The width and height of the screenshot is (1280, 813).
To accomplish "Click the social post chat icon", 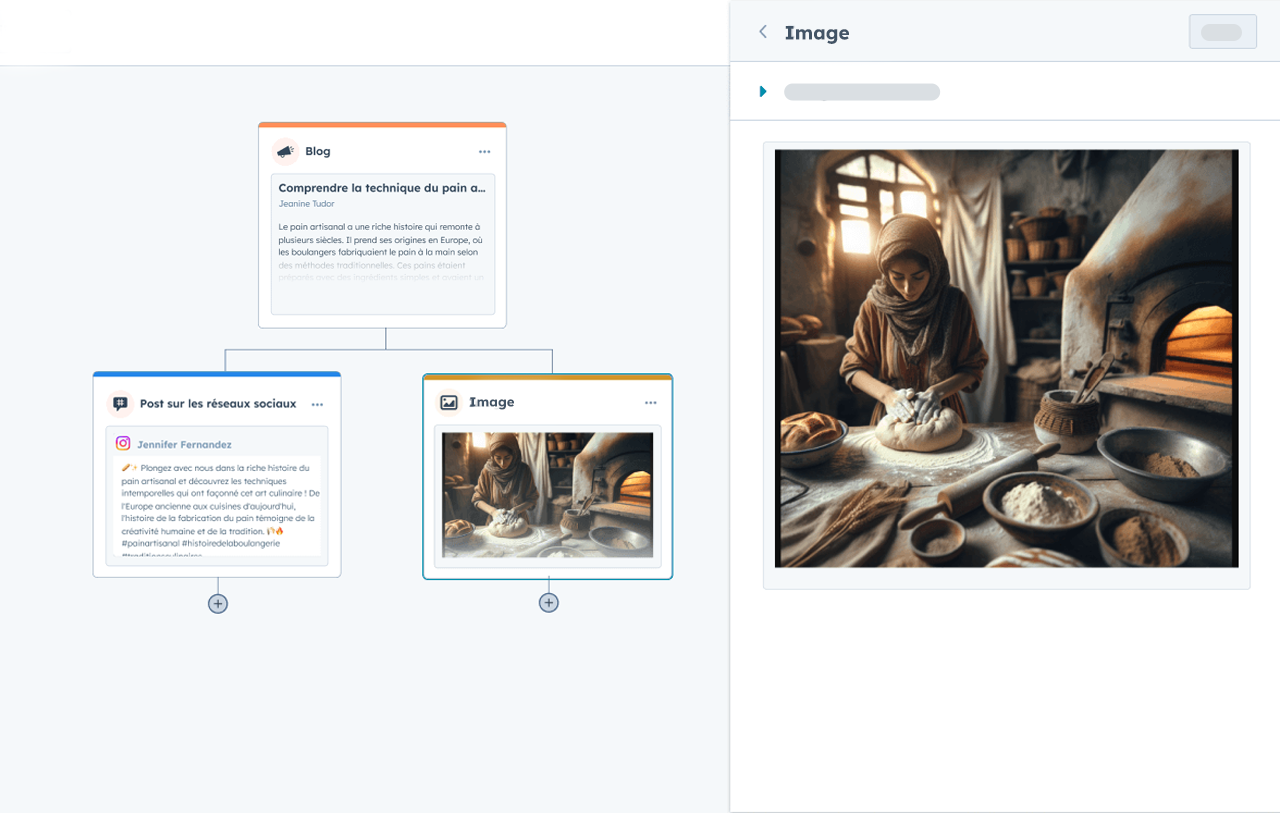I will [120, 404].
